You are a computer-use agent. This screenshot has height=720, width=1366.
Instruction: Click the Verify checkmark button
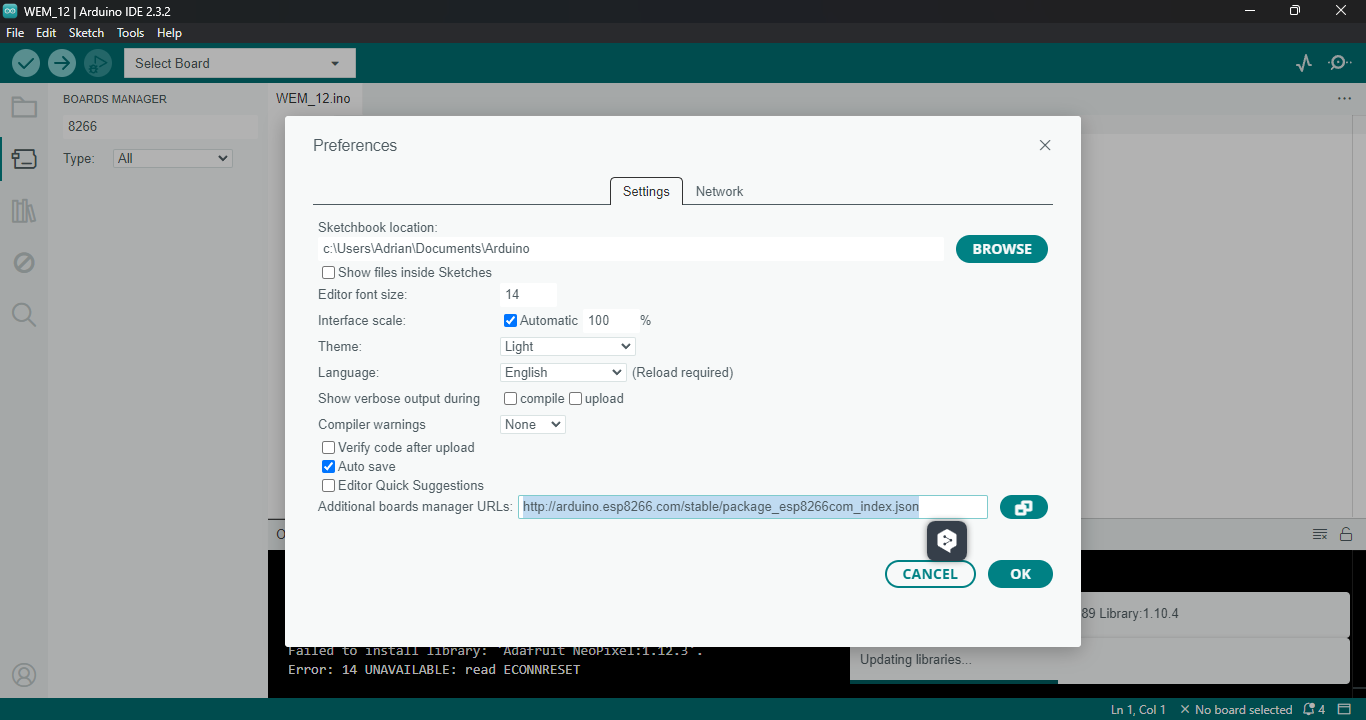pos(26,63)
